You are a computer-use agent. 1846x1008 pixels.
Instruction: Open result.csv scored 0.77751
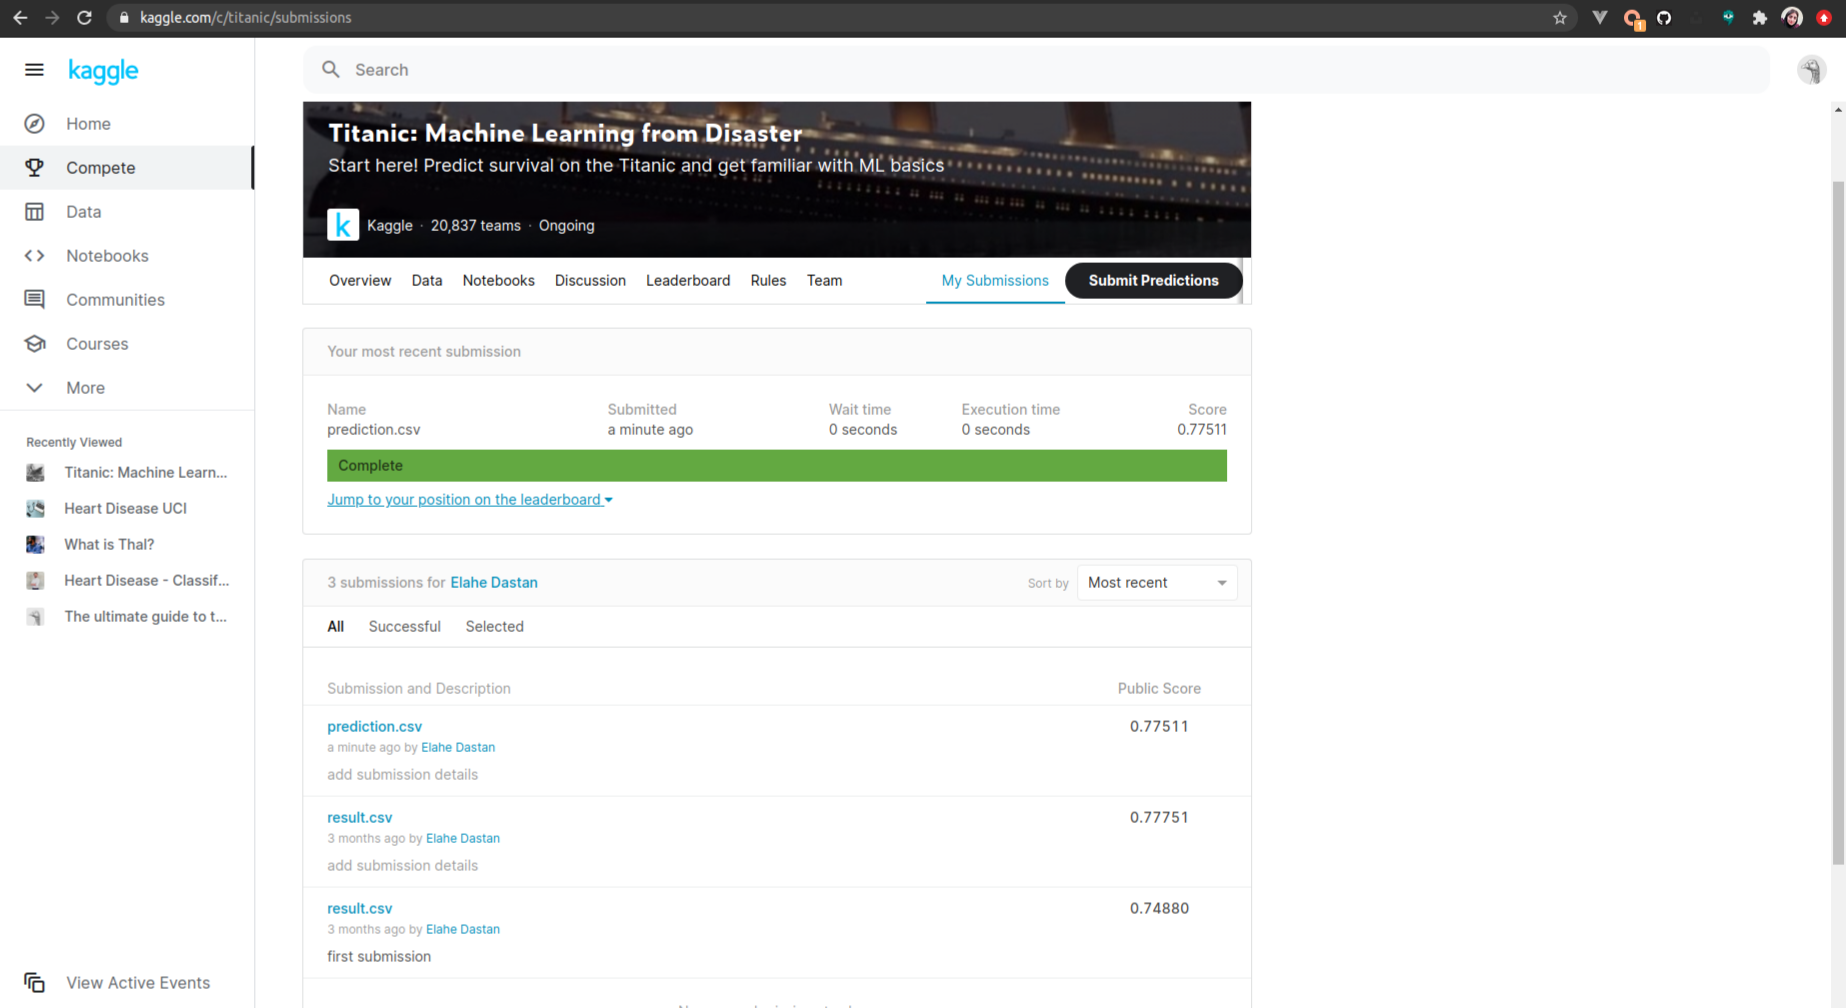359,818
